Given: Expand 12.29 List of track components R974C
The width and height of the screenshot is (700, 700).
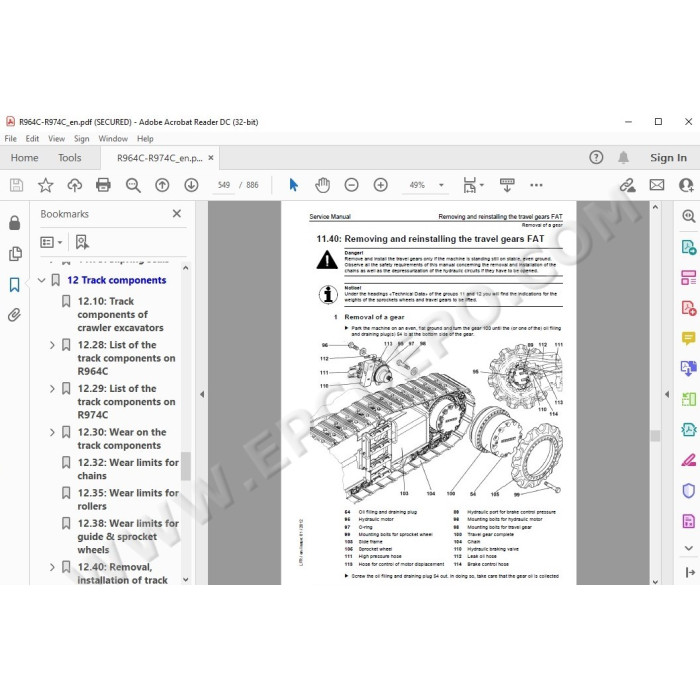Looking at the screenshot, I should pos(52,389).
